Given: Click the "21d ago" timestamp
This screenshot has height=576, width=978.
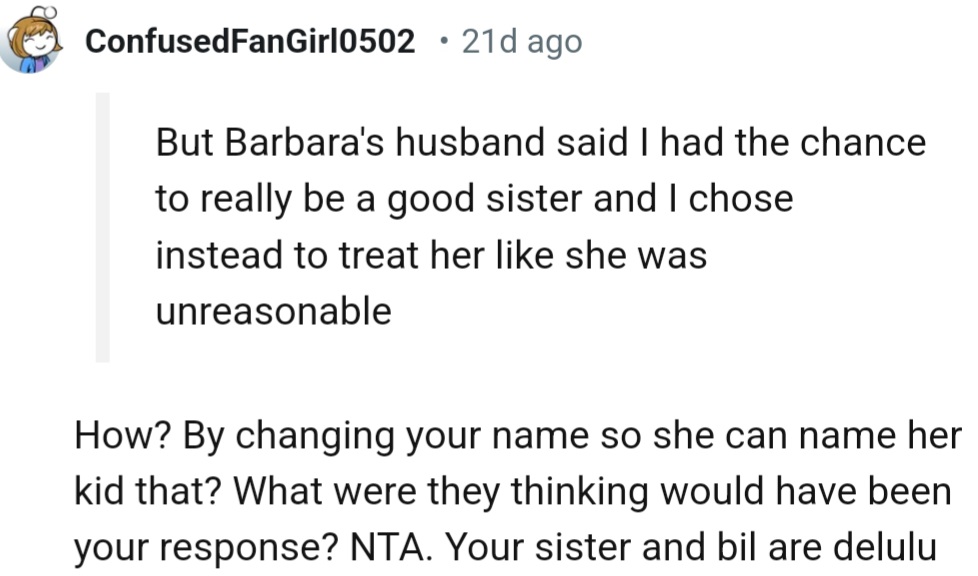Looking at the screenshot, I should [520, 42].
